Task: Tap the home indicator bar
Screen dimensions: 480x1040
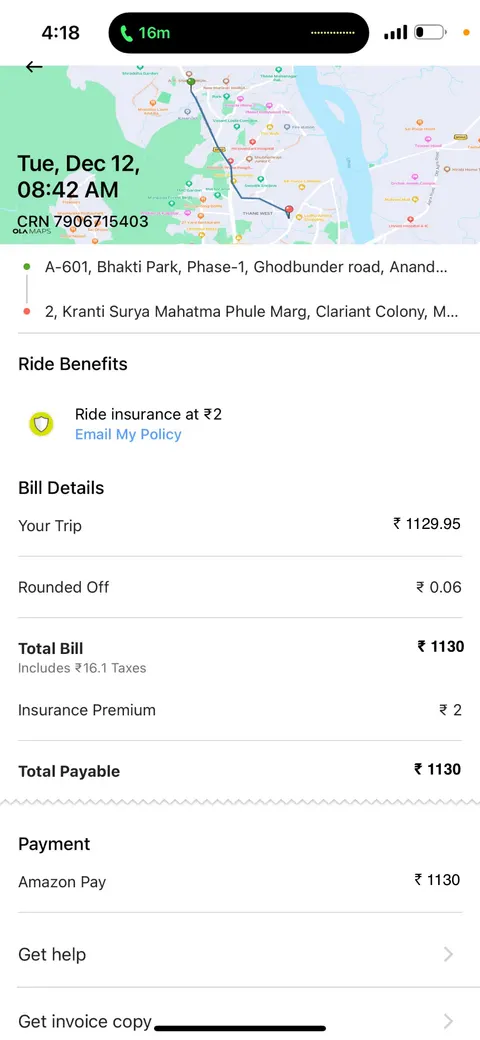Action: (x=240, y=1029)
